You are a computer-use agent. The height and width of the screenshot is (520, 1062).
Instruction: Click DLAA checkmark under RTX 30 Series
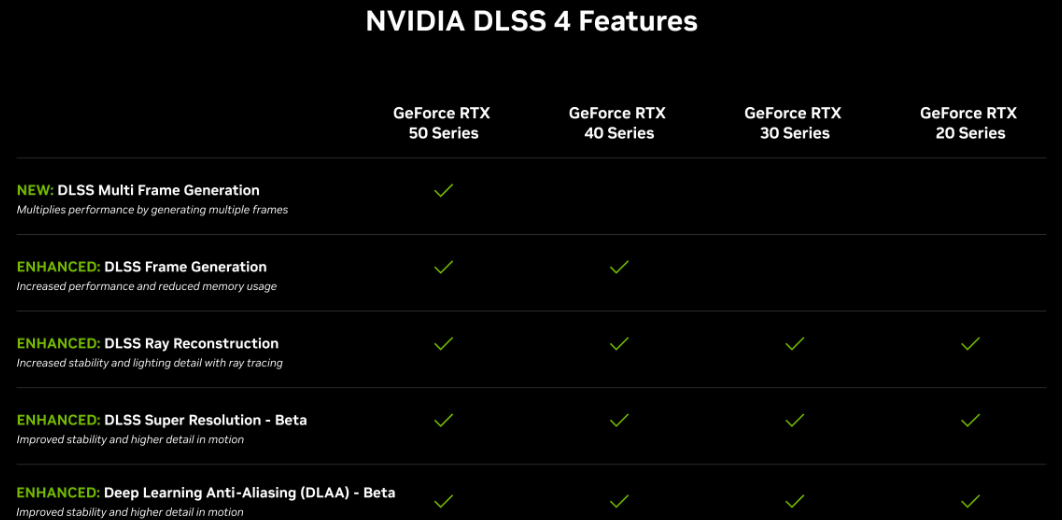[794, 500]
